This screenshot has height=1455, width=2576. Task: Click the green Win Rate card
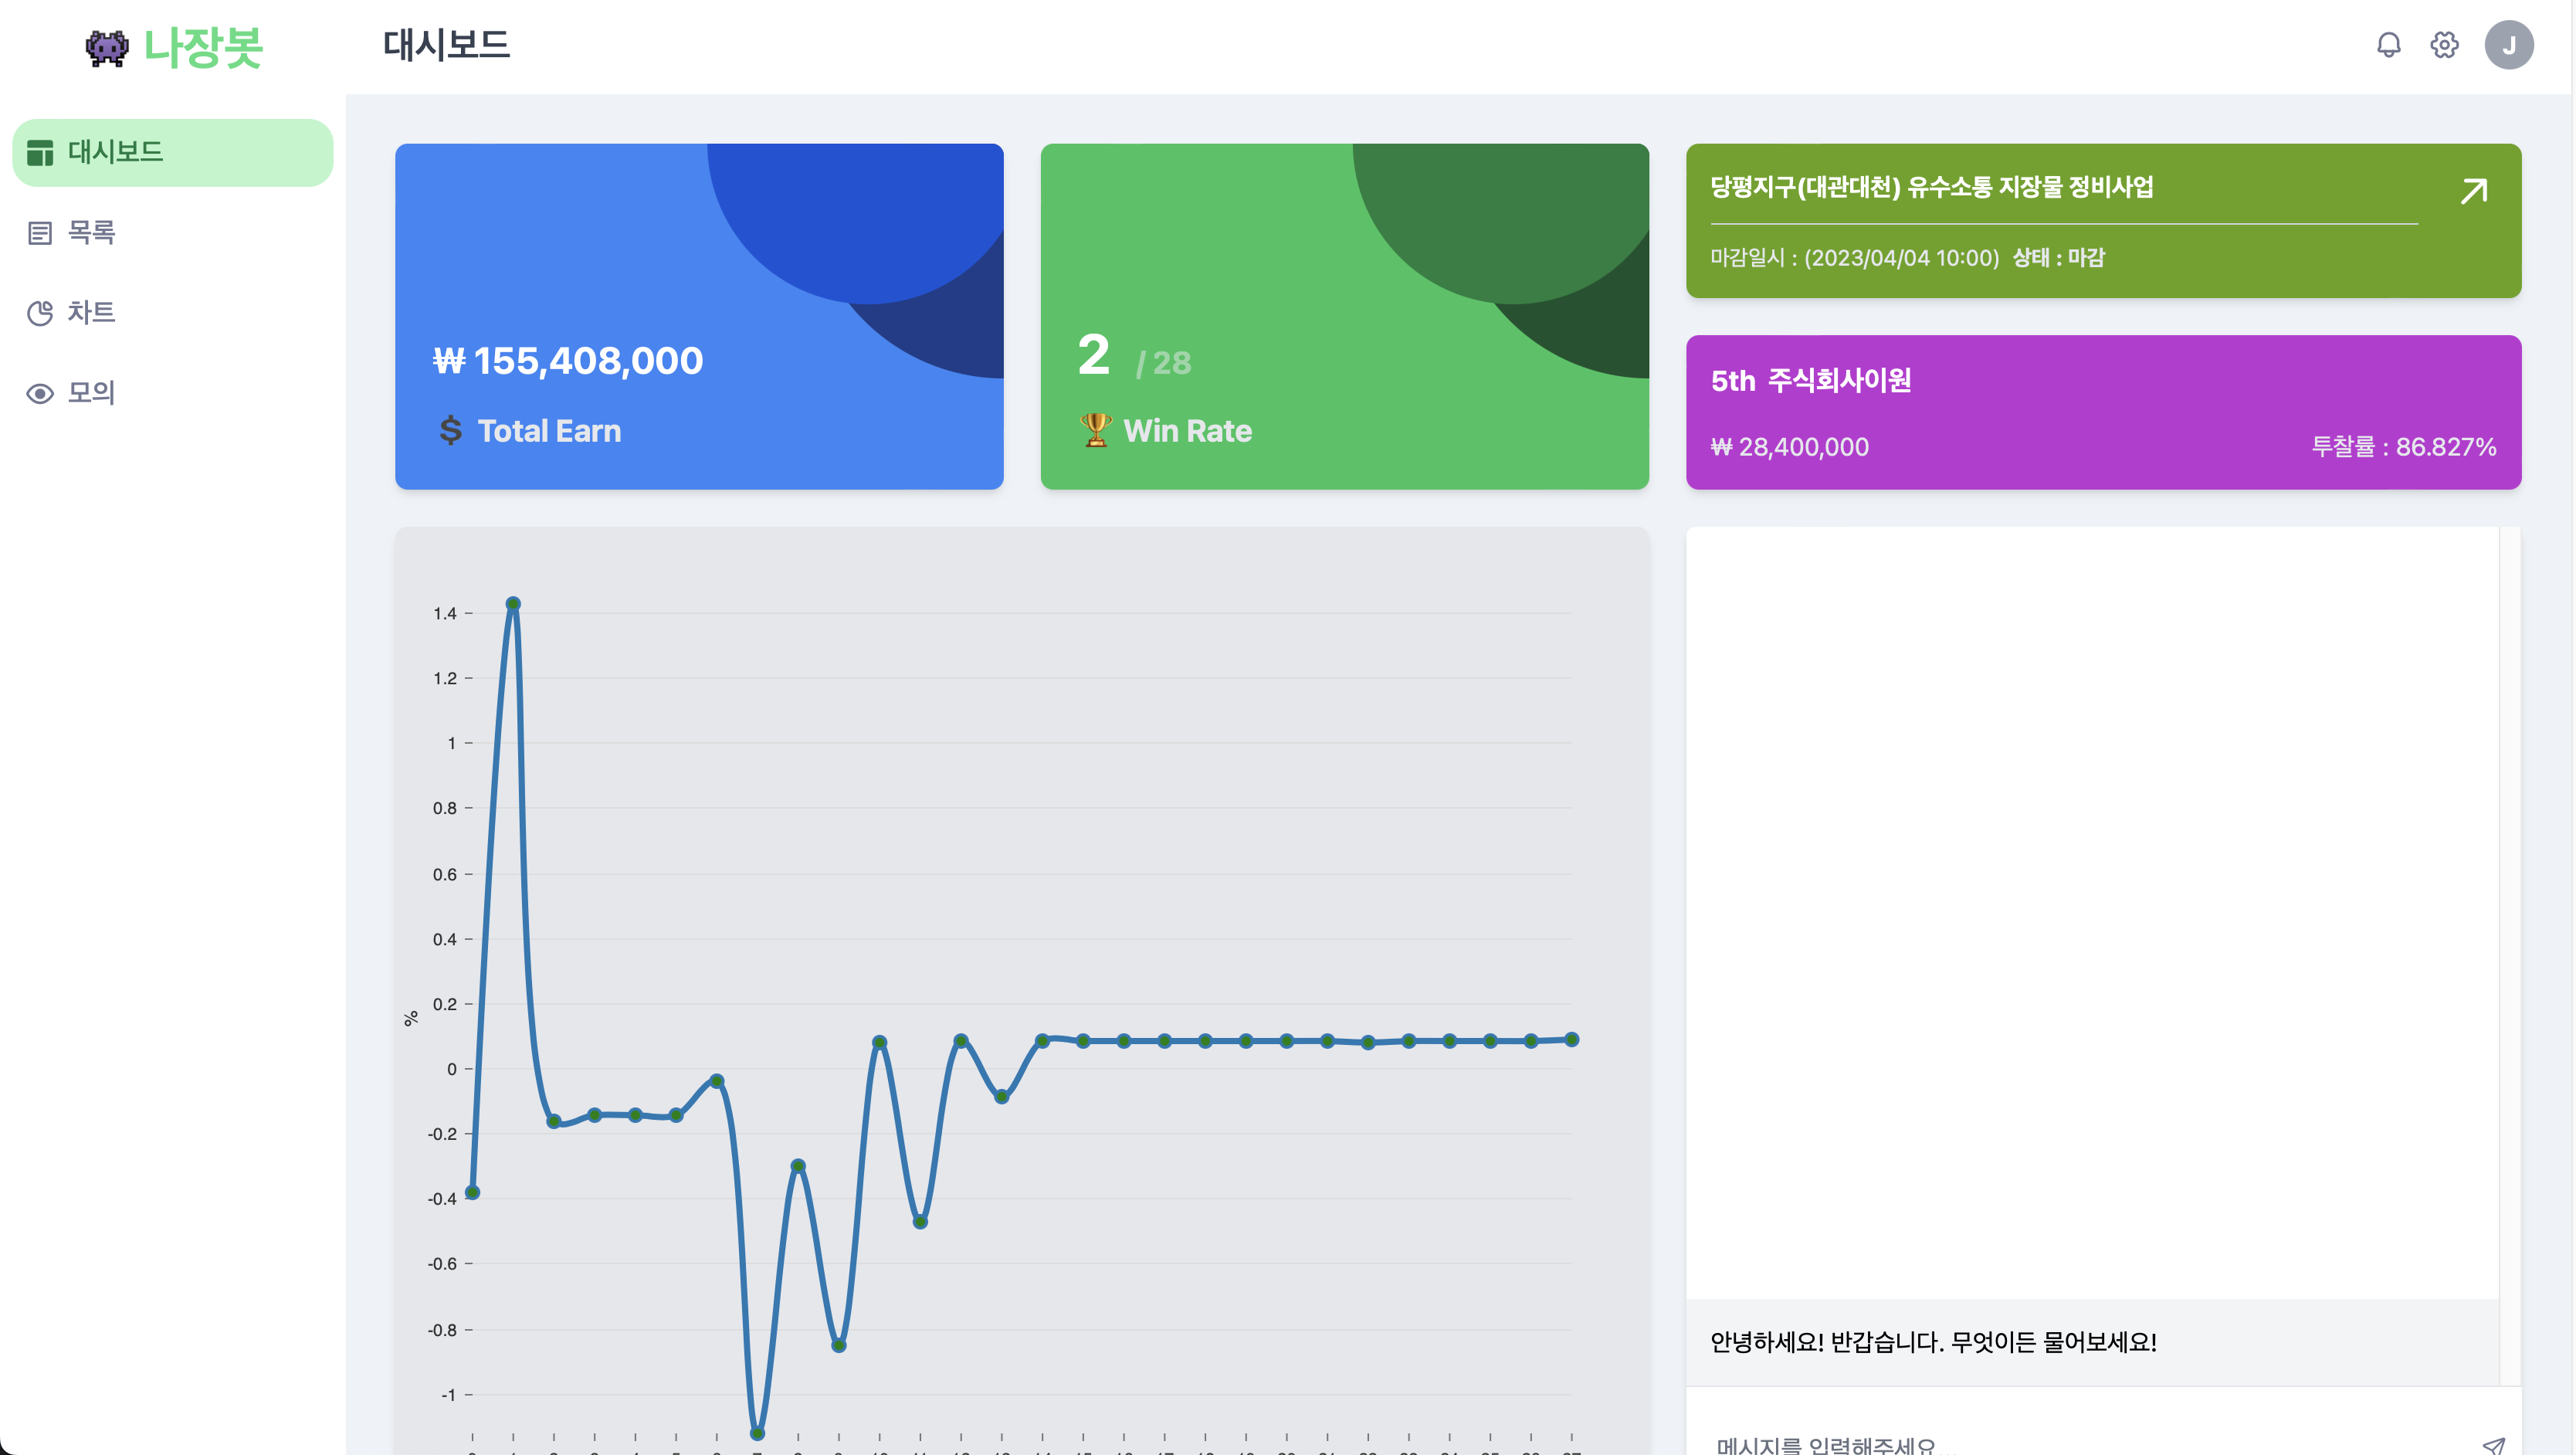[1344, 316]
